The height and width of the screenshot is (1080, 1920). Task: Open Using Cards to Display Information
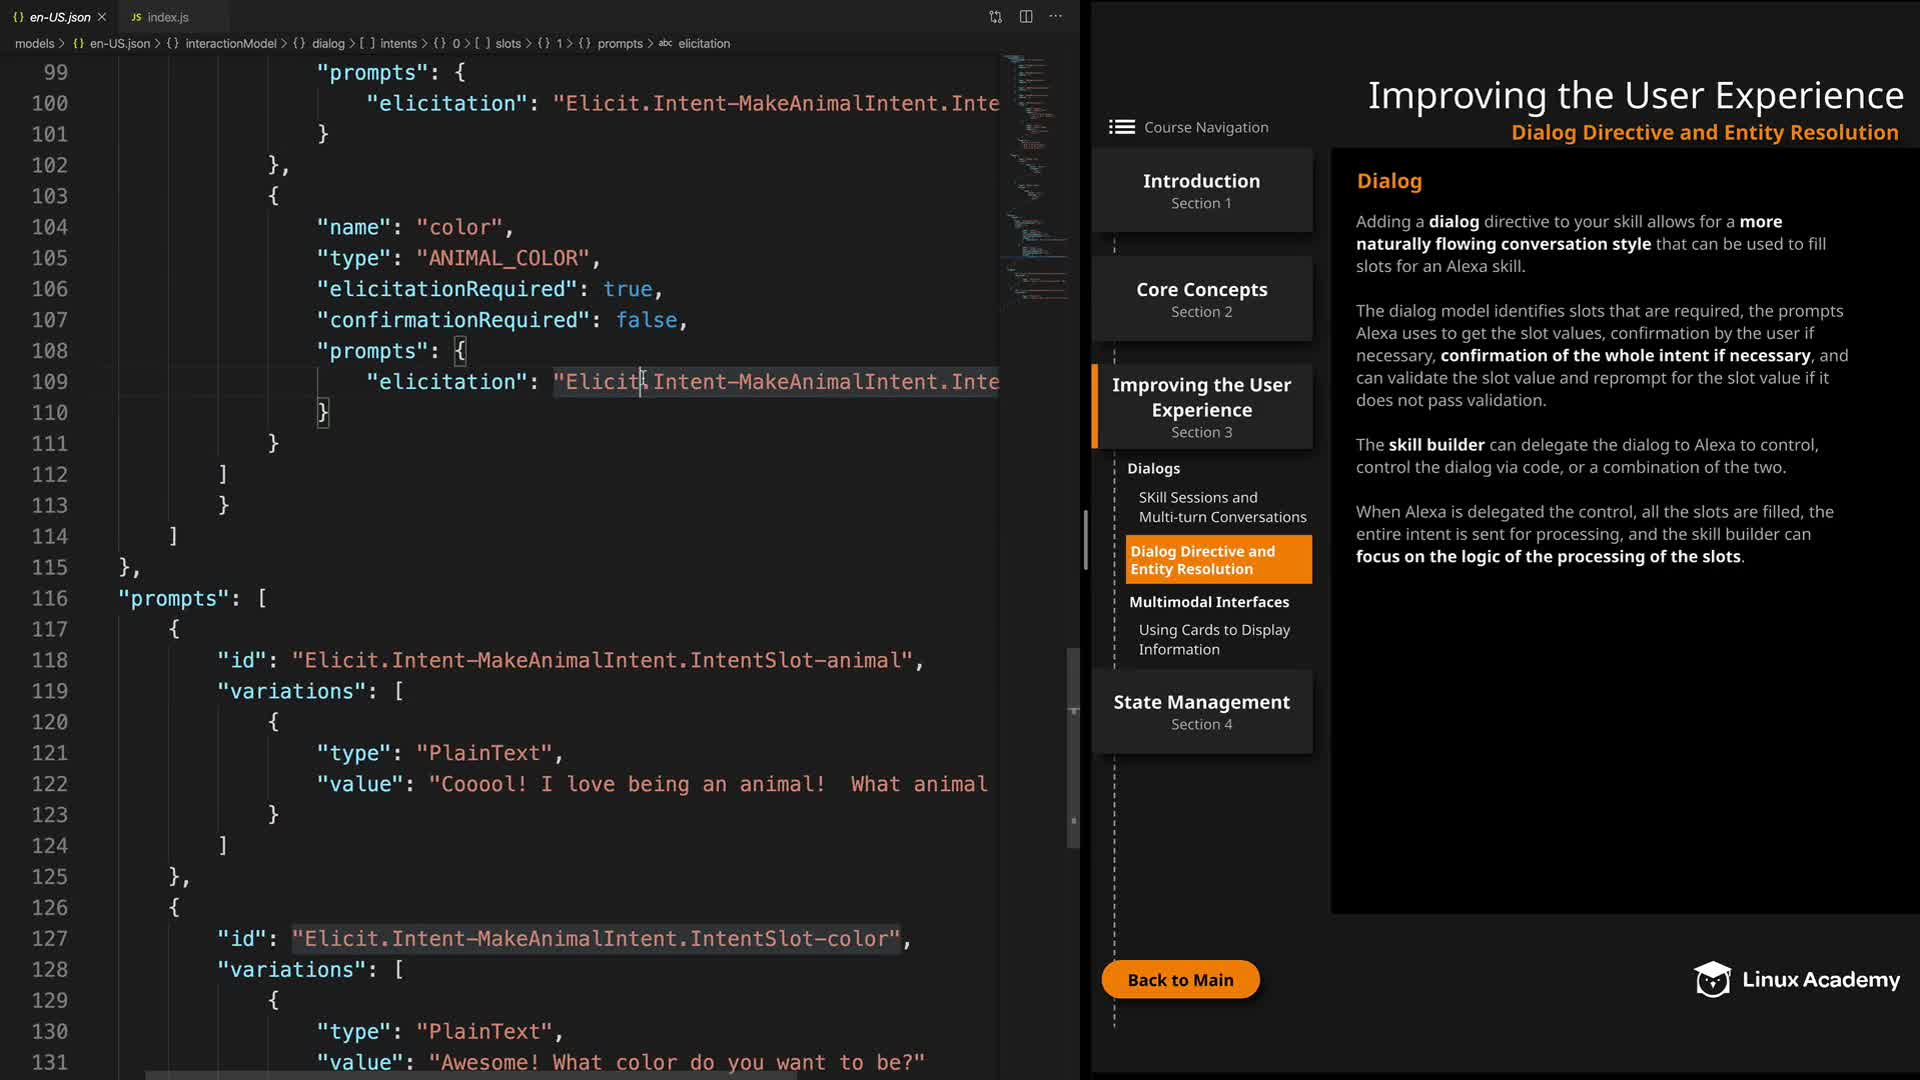tap(1213, 639)
